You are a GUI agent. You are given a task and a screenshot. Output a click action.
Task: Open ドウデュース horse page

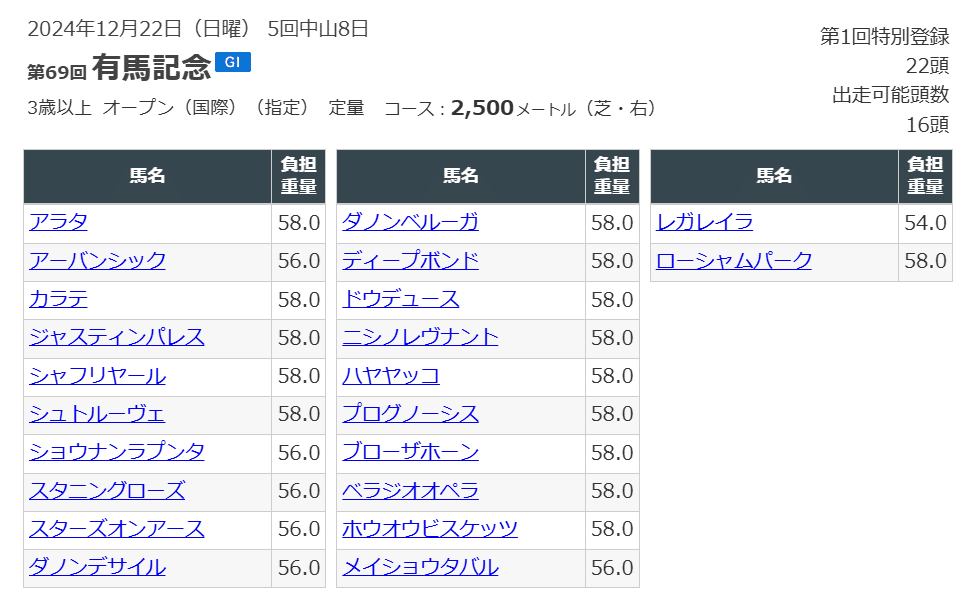coord(401,299)
